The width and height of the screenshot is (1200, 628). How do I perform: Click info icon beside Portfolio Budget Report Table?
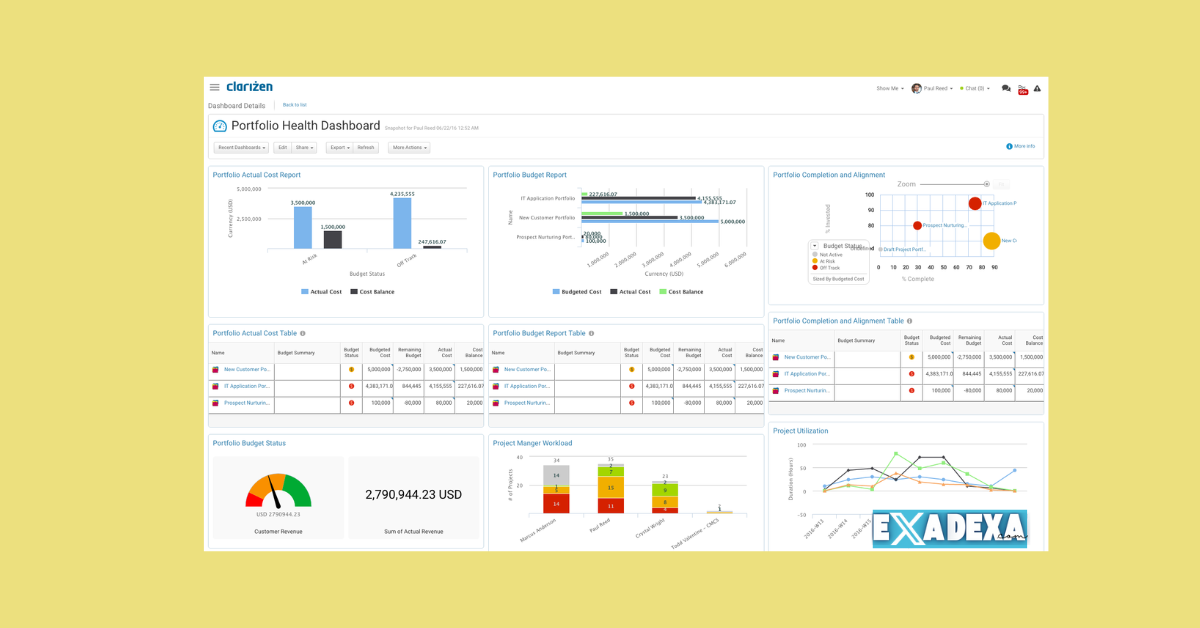[591, 333]
